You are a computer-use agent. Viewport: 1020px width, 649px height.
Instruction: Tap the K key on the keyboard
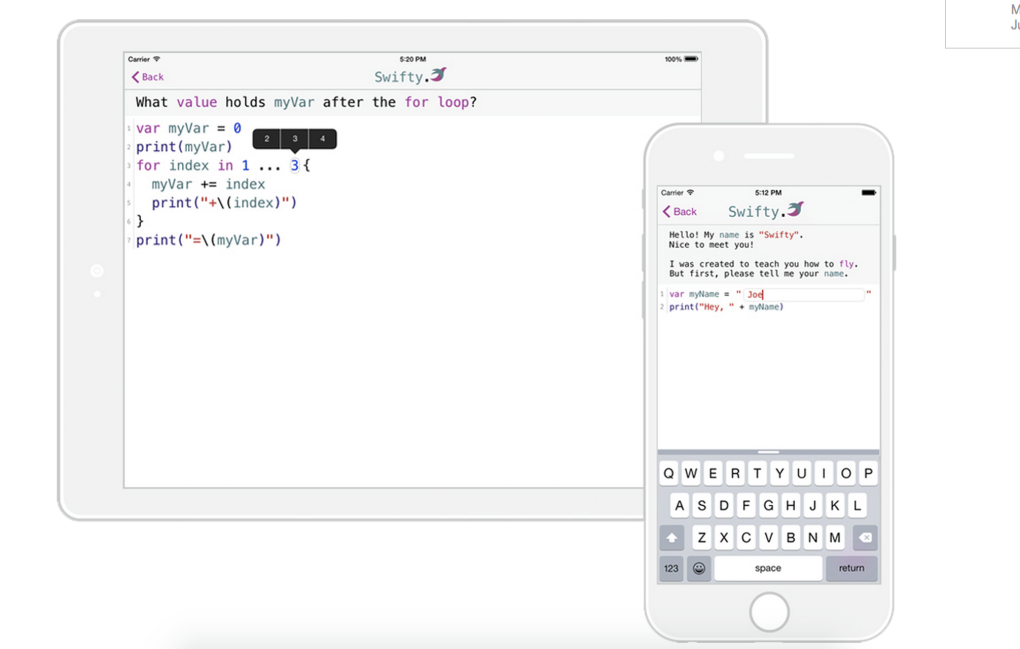pyautogui.click(x=835, y=505)
